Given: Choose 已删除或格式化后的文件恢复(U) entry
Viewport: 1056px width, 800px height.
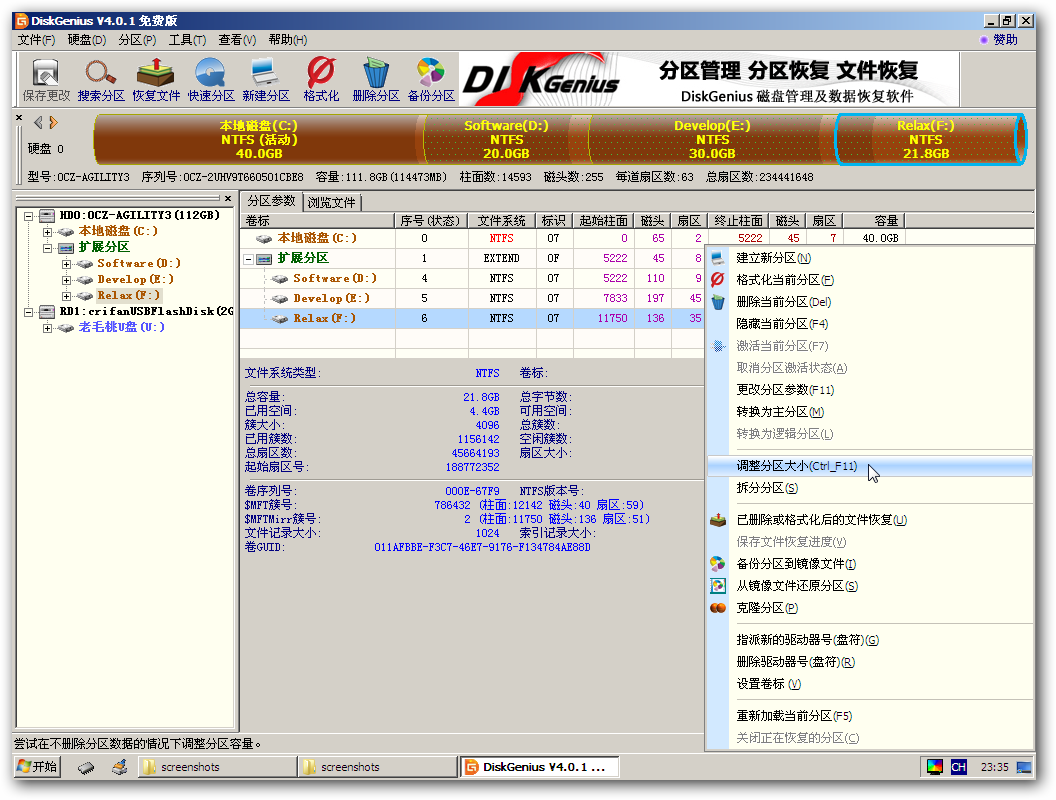Looking at the screenshot, I should tap(869, 520).
